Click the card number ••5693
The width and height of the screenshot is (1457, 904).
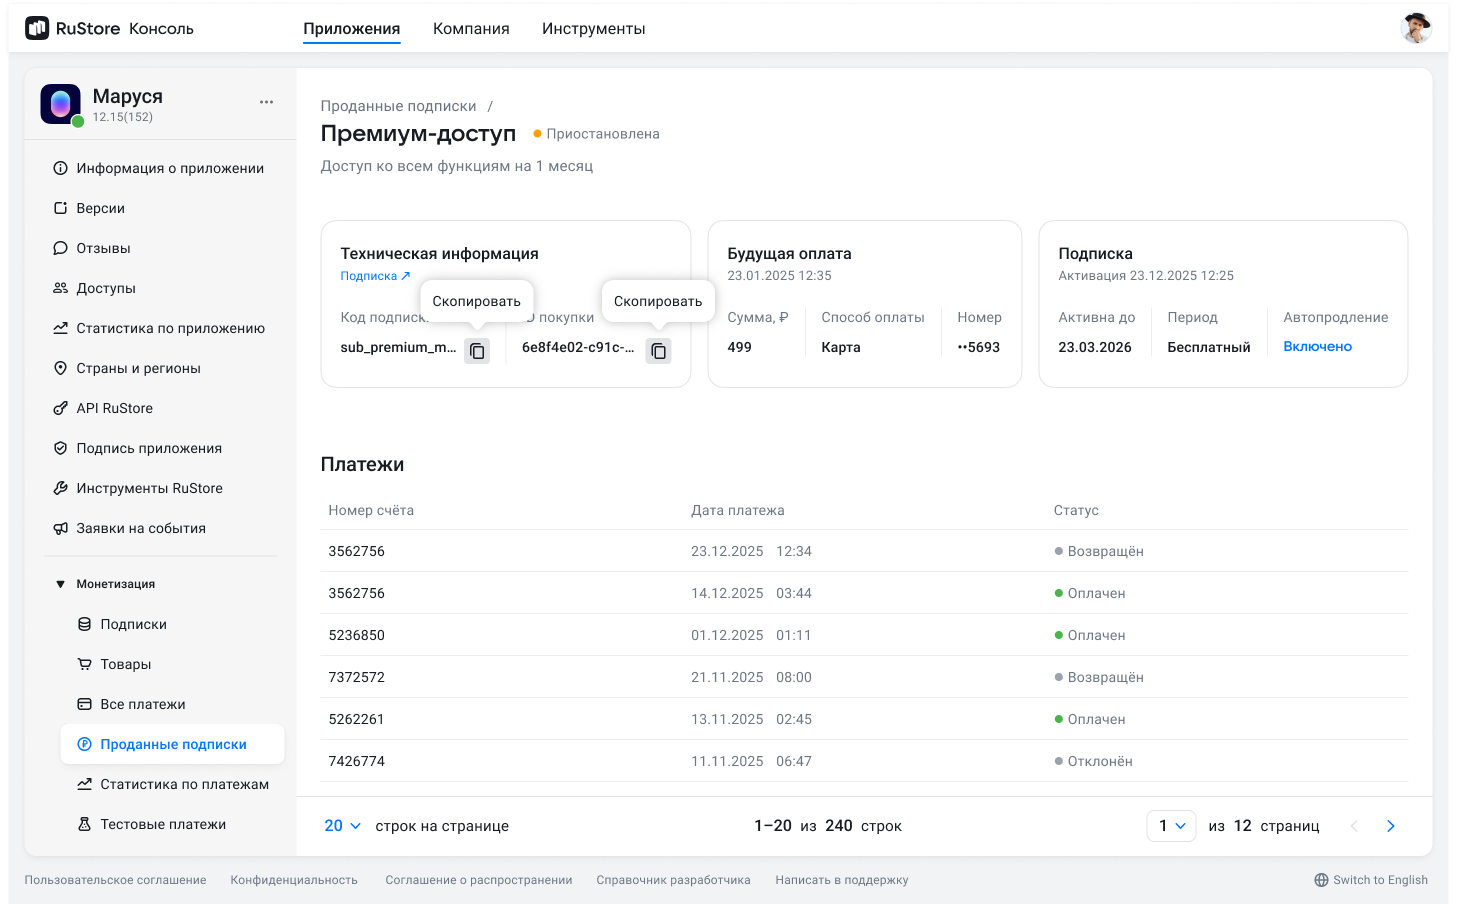(978, 347)
